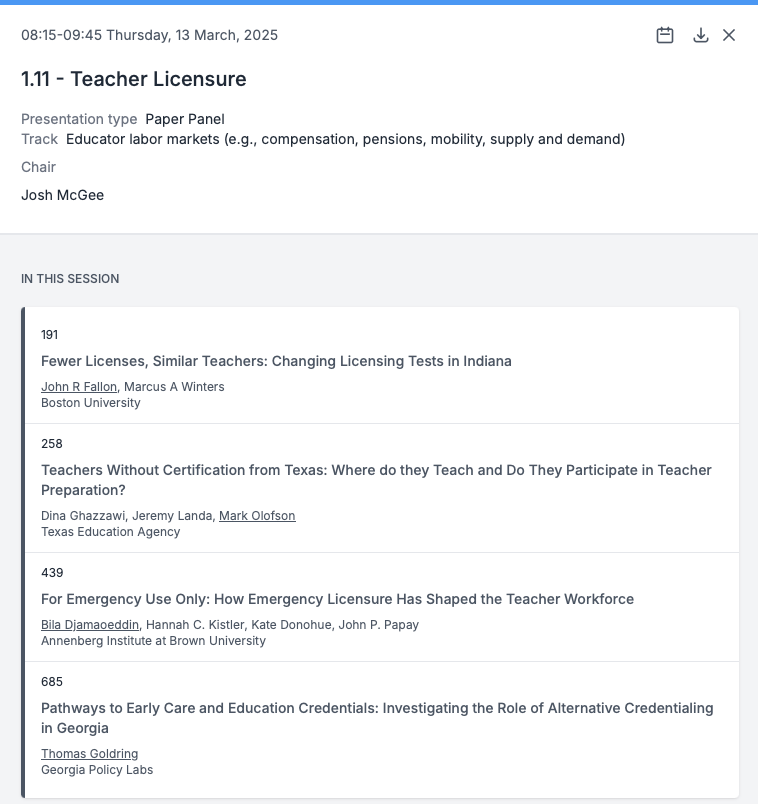This screenshot has width=758, height=804.
Task: Add session to calendar icon
Action: (665, 36)
